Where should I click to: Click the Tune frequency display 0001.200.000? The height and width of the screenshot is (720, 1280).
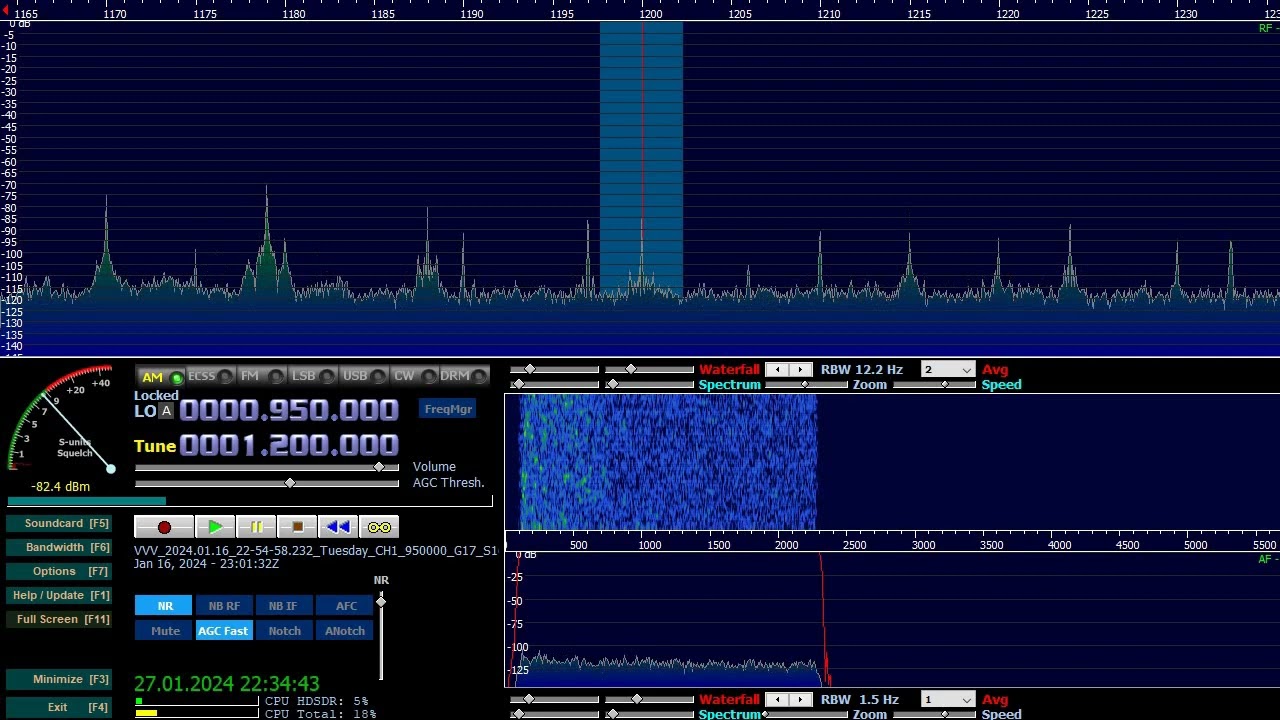[289, 445]
